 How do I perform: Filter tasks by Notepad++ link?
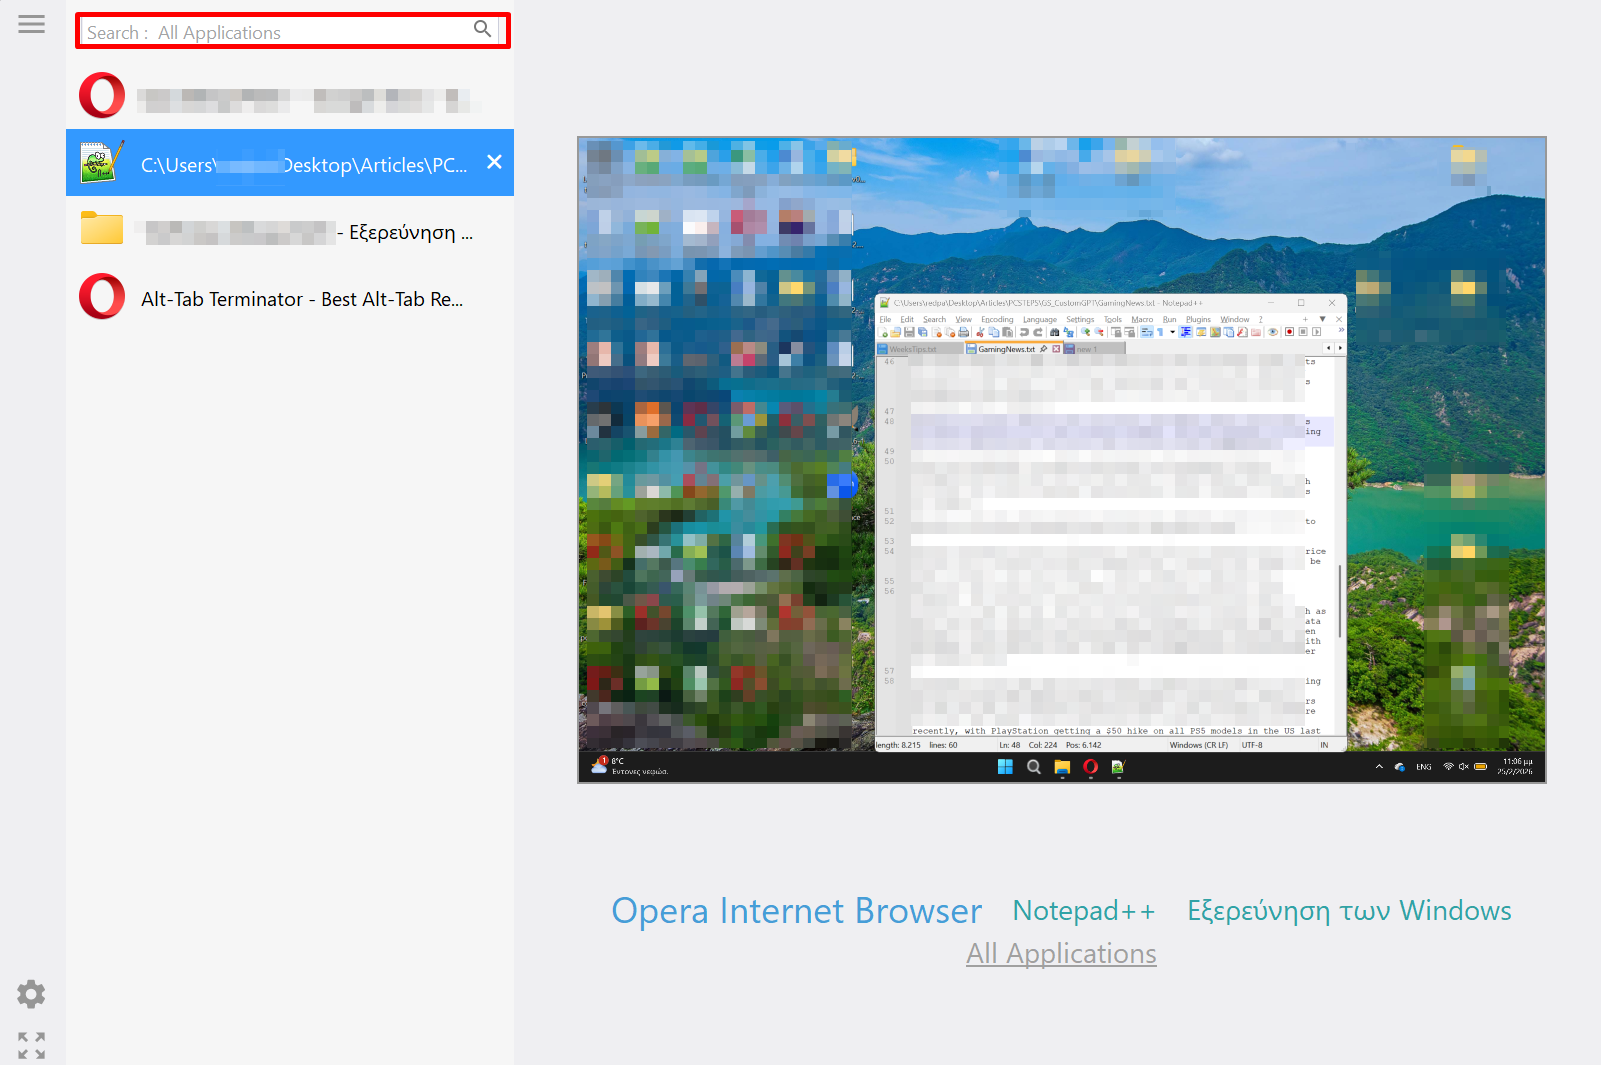pyautogui.click(x=1084, y=911)
